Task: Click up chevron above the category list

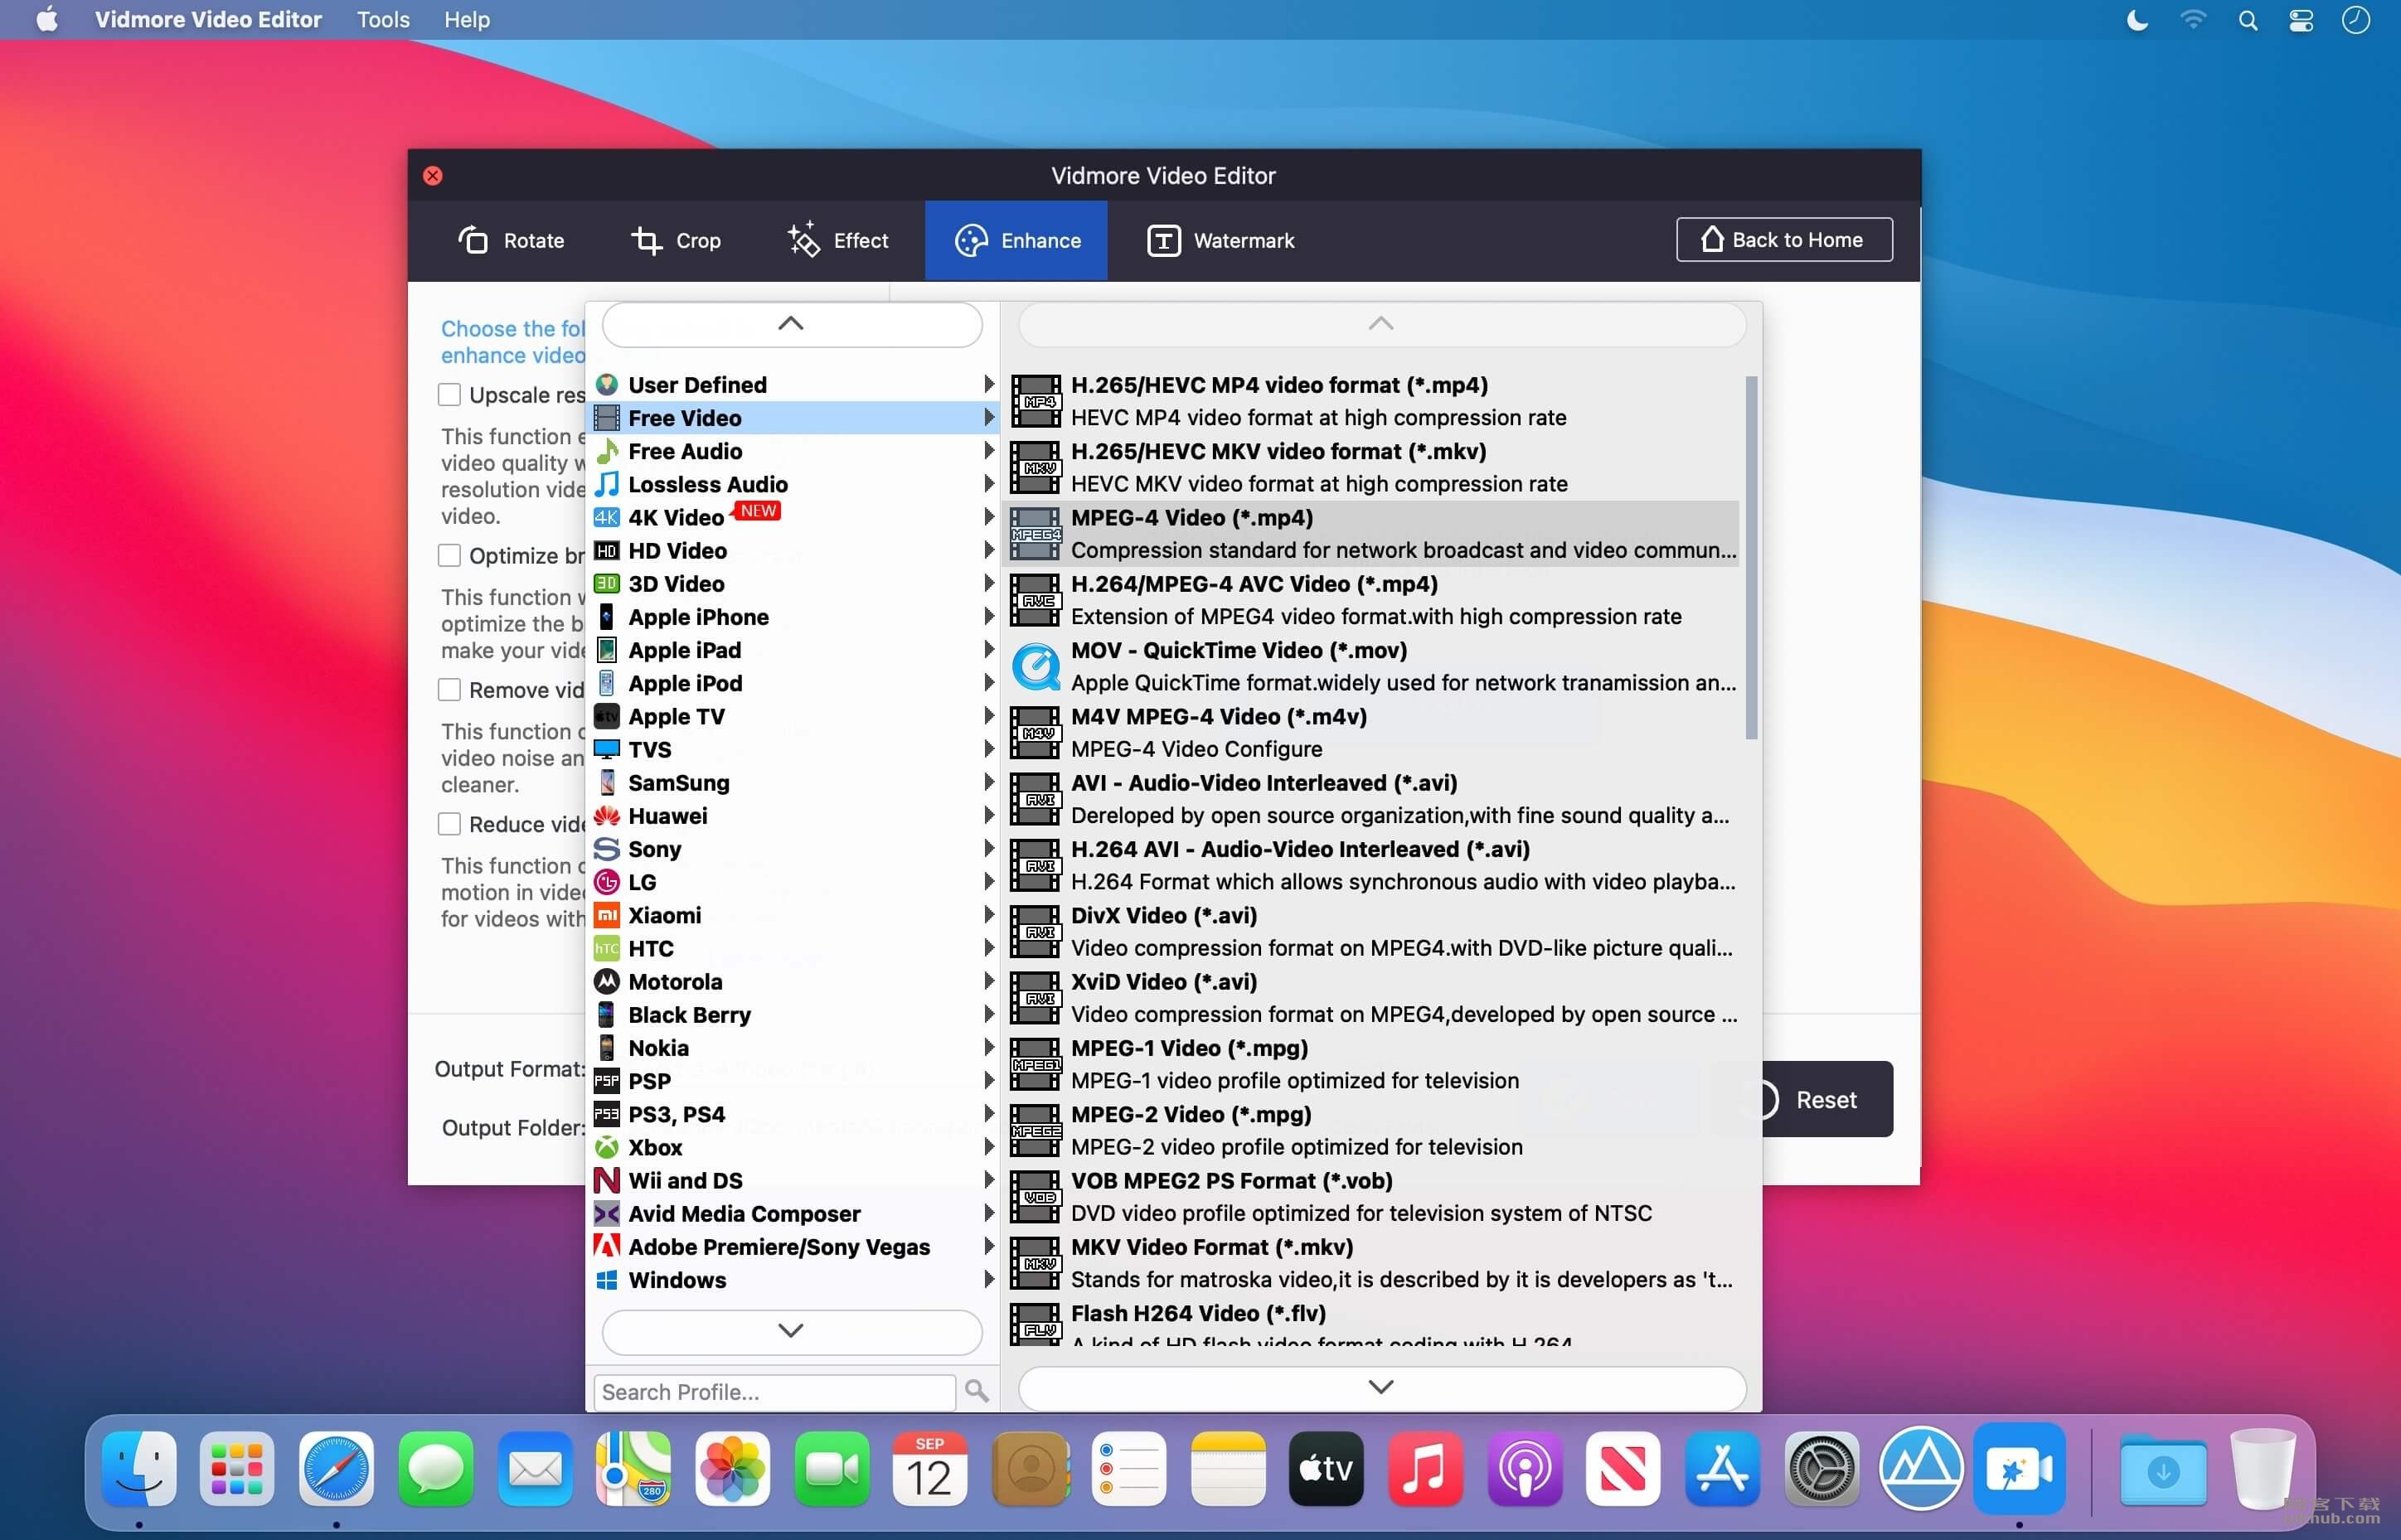Action: (791, 324)
